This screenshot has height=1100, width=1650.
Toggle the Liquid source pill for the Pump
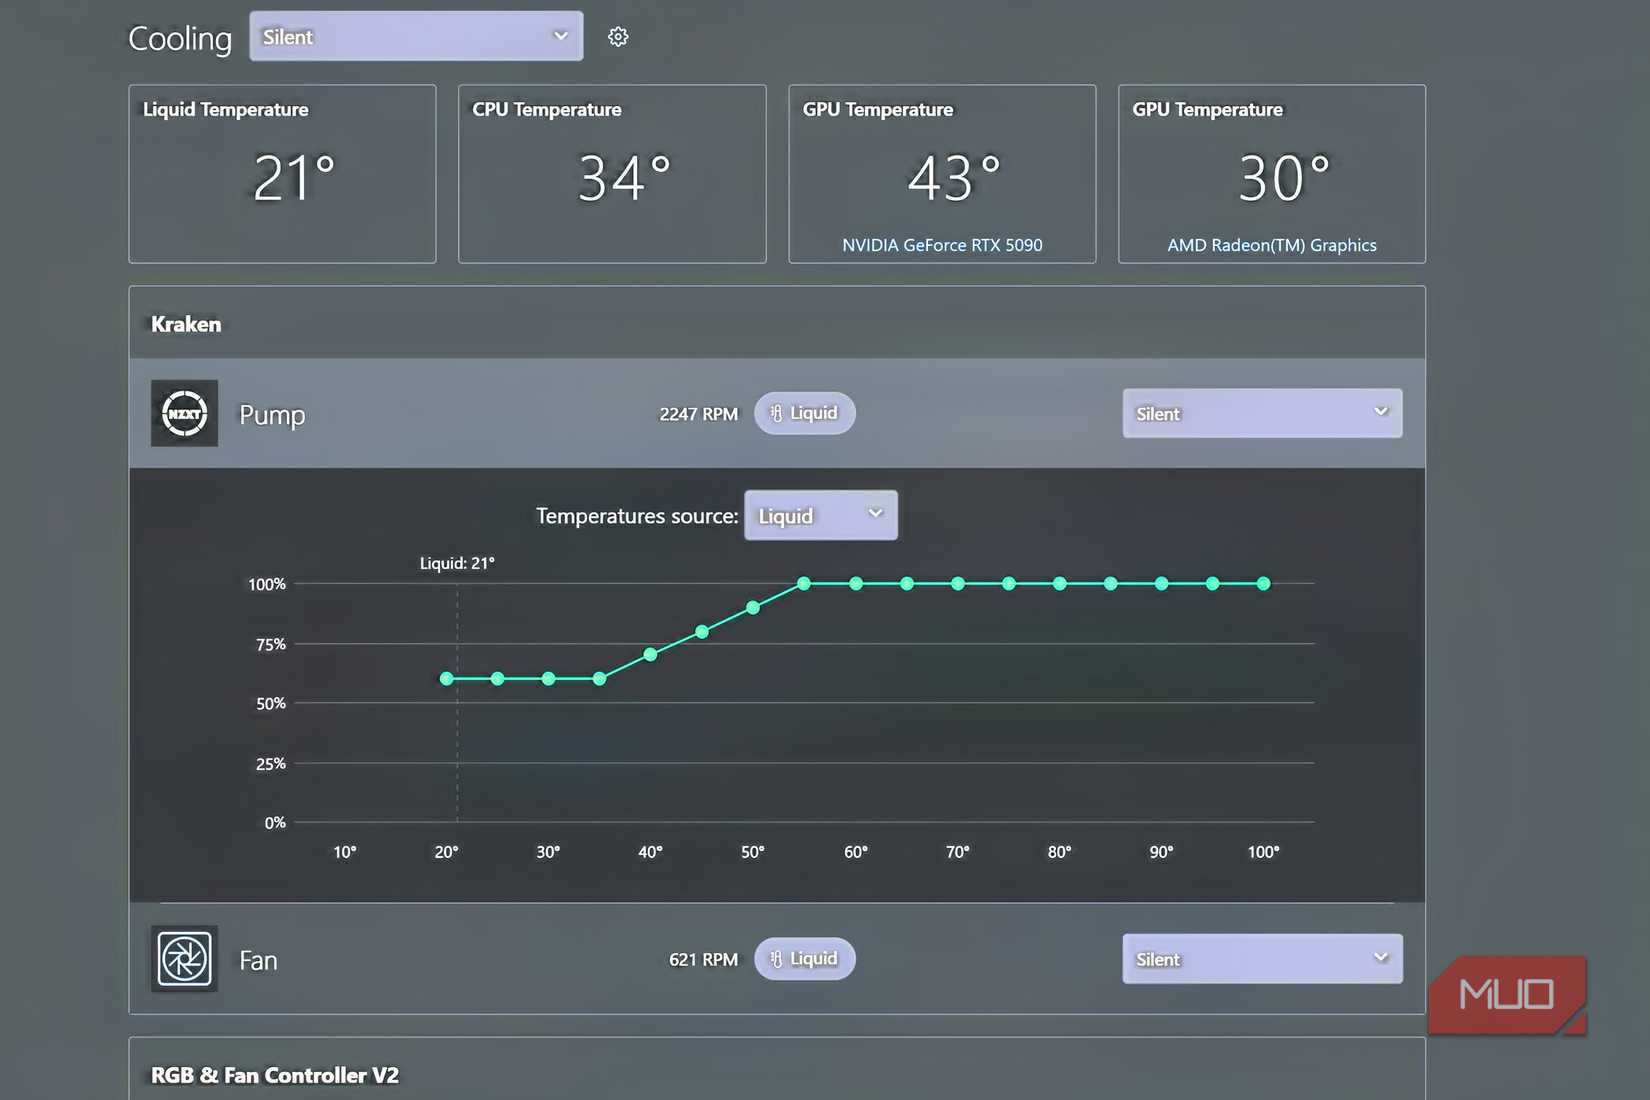point(805,413)
